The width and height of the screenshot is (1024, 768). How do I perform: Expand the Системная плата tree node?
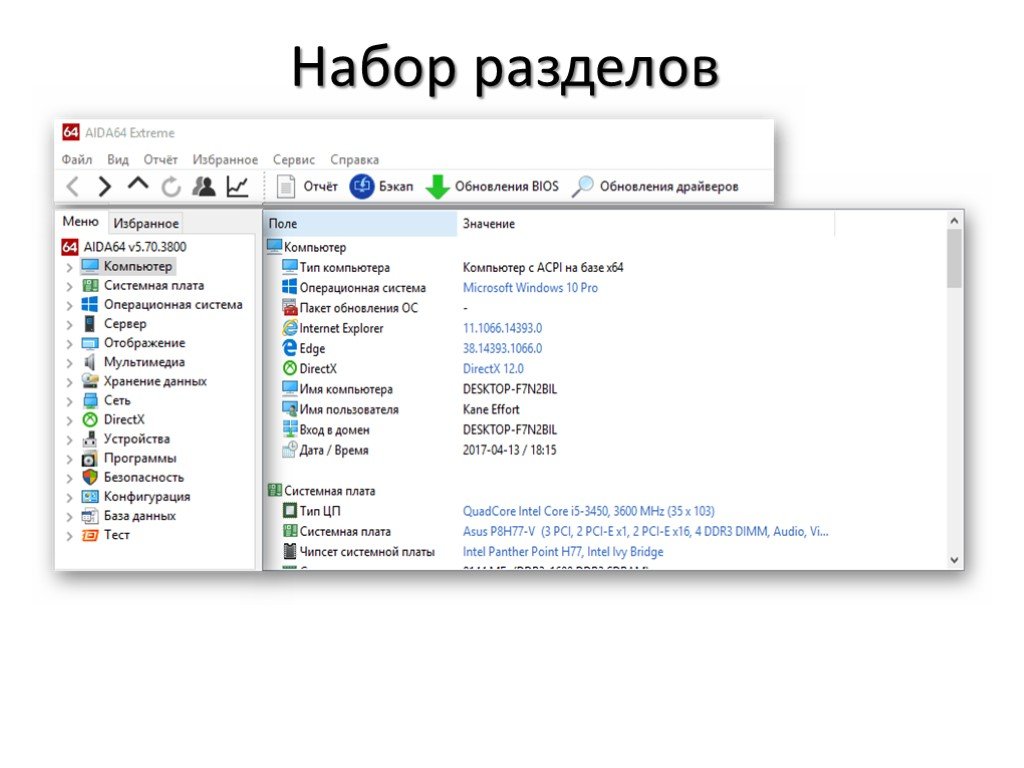[x=69, y=286]
